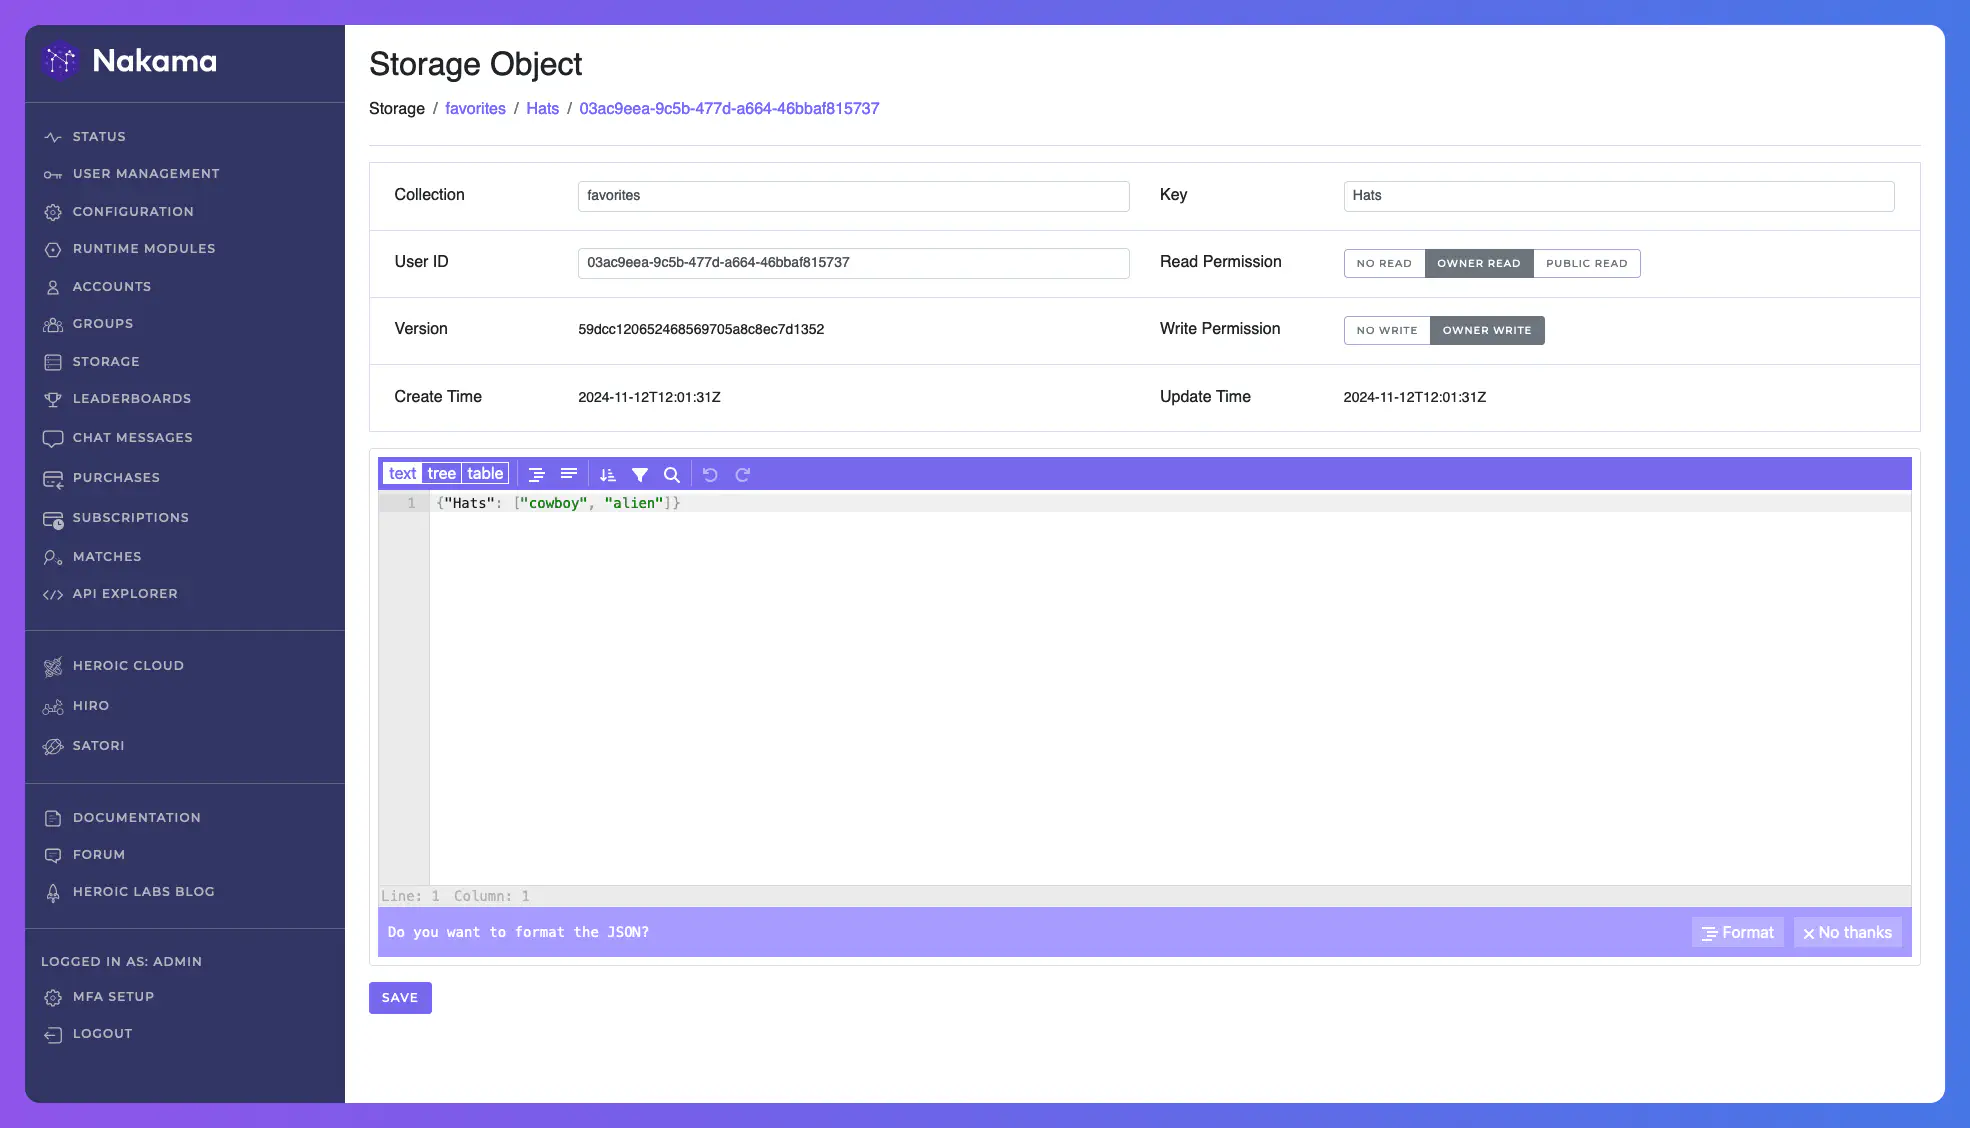Click the Leaderboards trophy icon

pos(53,399)
